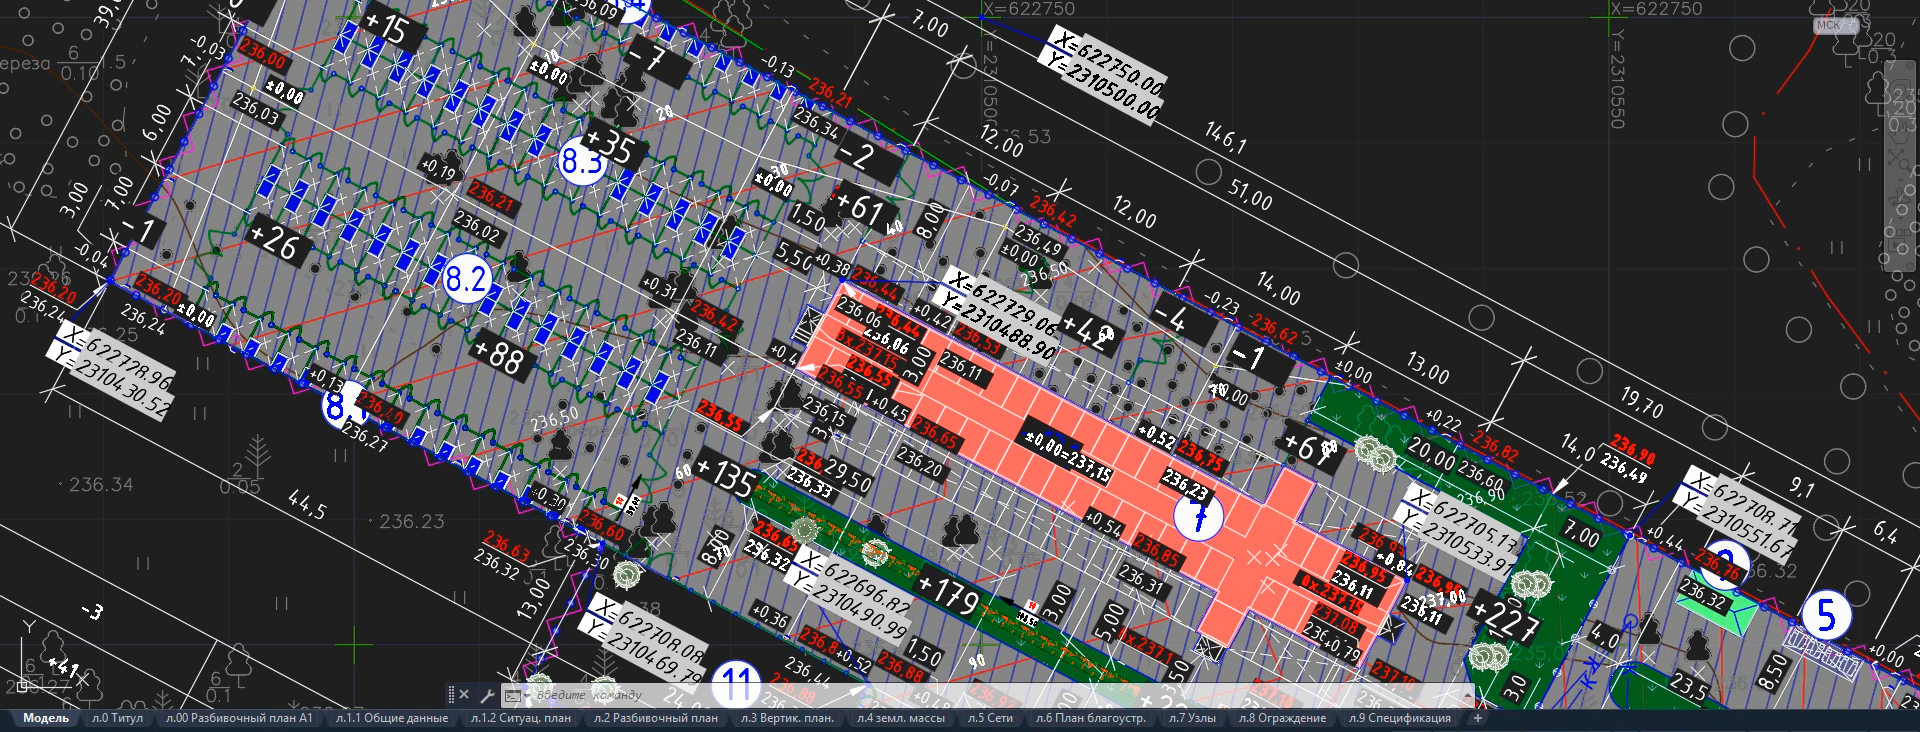
Task: Select the +26 earthwork volume label
Action: tap(274, 240)
